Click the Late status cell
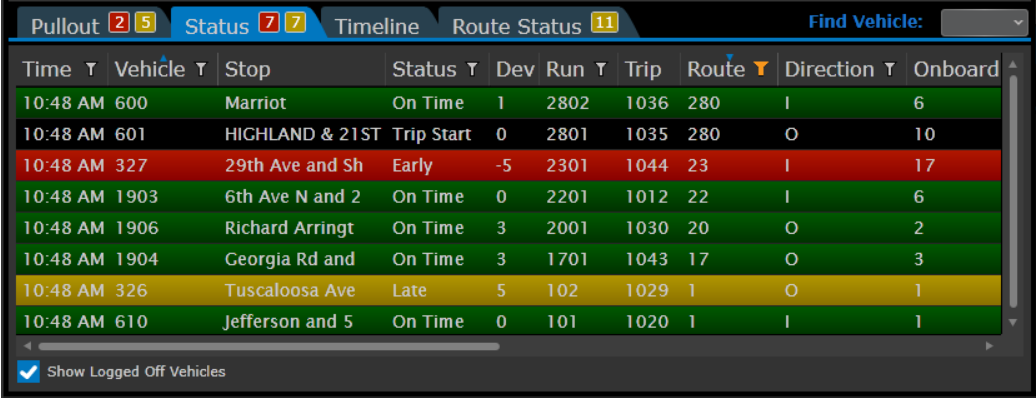 tap(409, 290)
